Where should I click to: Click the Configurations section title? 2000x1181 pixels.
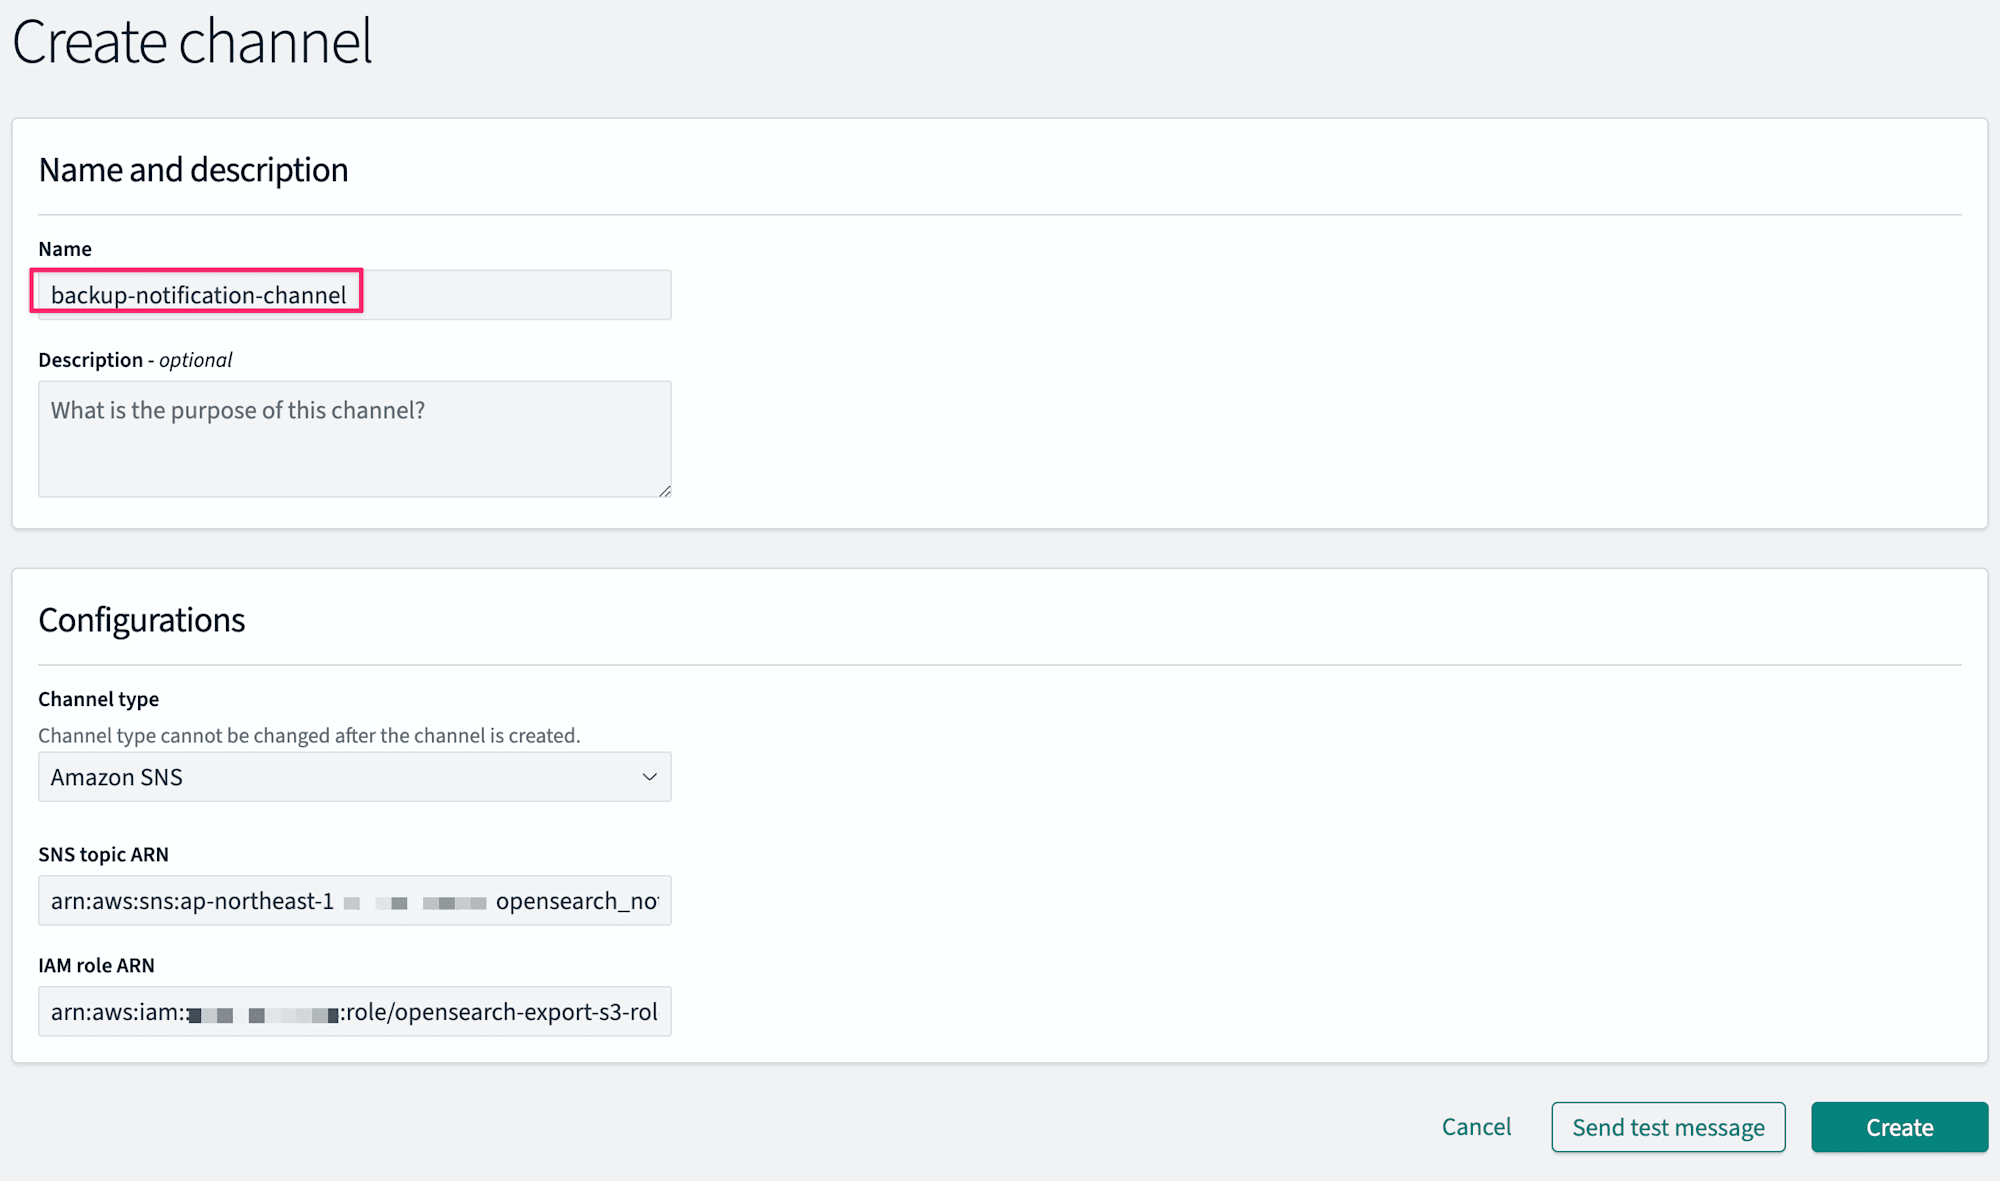coord(141,620)
